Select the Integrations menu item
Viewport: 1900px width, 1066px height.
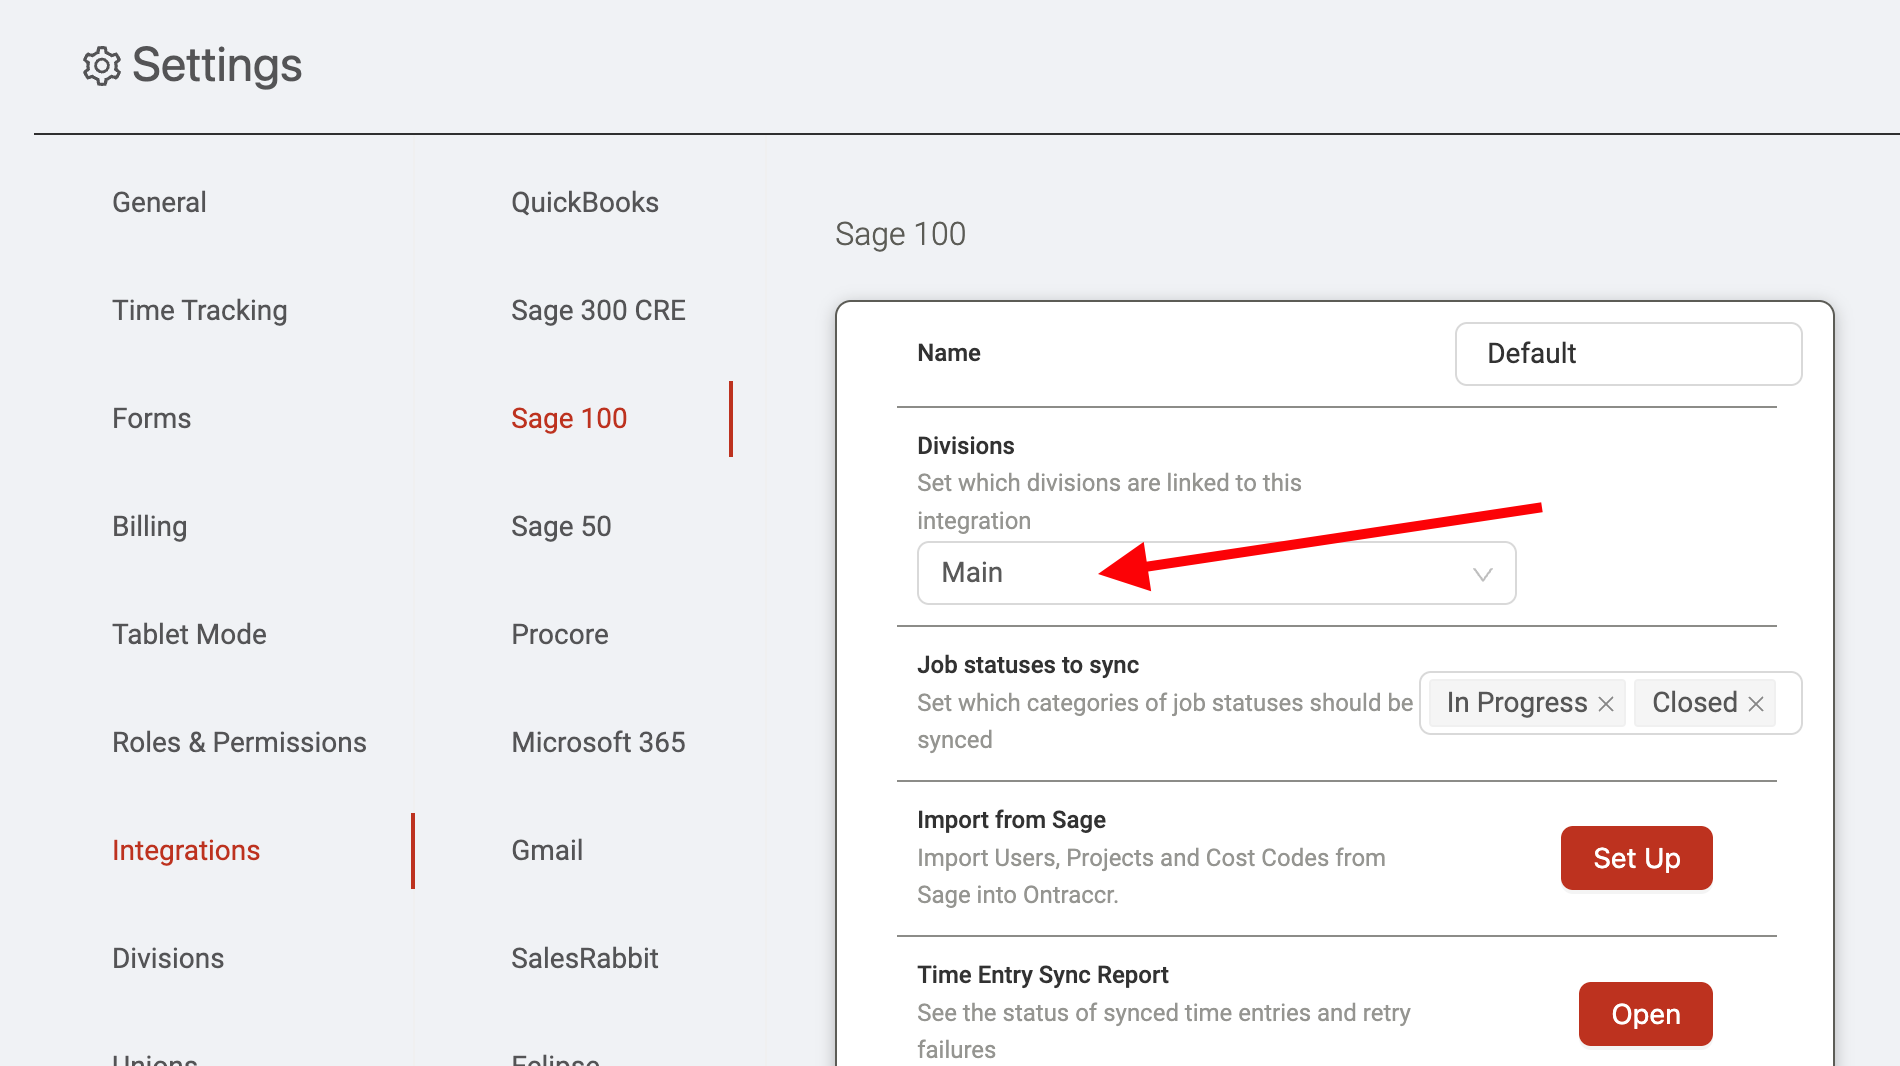pos(186,850)
